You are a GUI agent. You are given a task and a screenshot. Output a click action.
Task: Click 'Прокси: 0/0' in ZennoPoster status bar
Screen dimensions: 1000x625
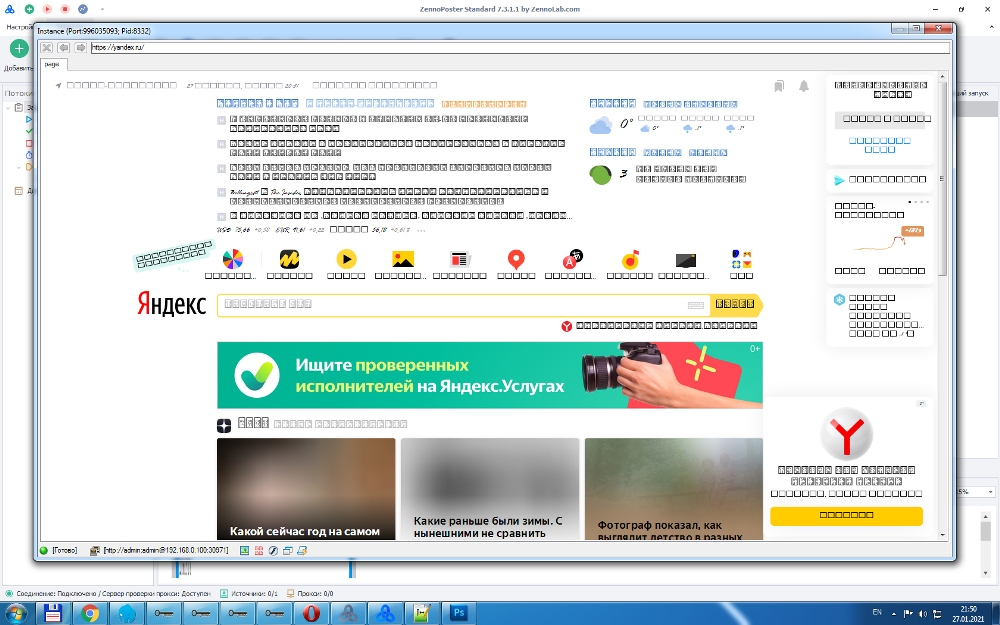click(315, 594)
